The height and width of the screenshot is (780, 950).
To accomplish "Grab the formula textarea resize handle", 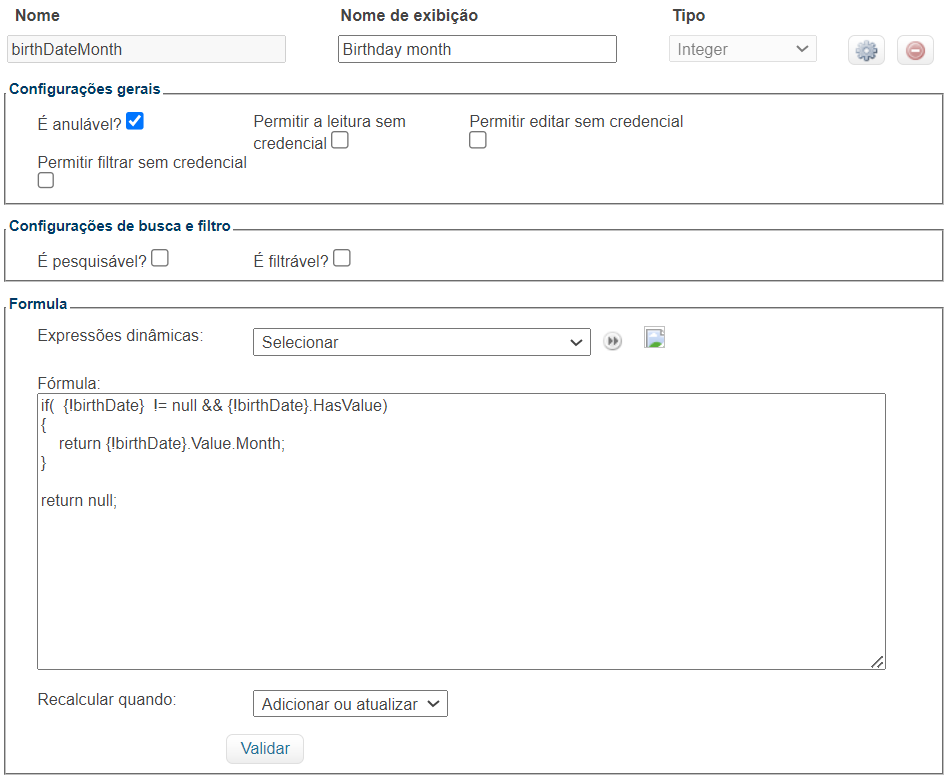I will pos(877,661).
